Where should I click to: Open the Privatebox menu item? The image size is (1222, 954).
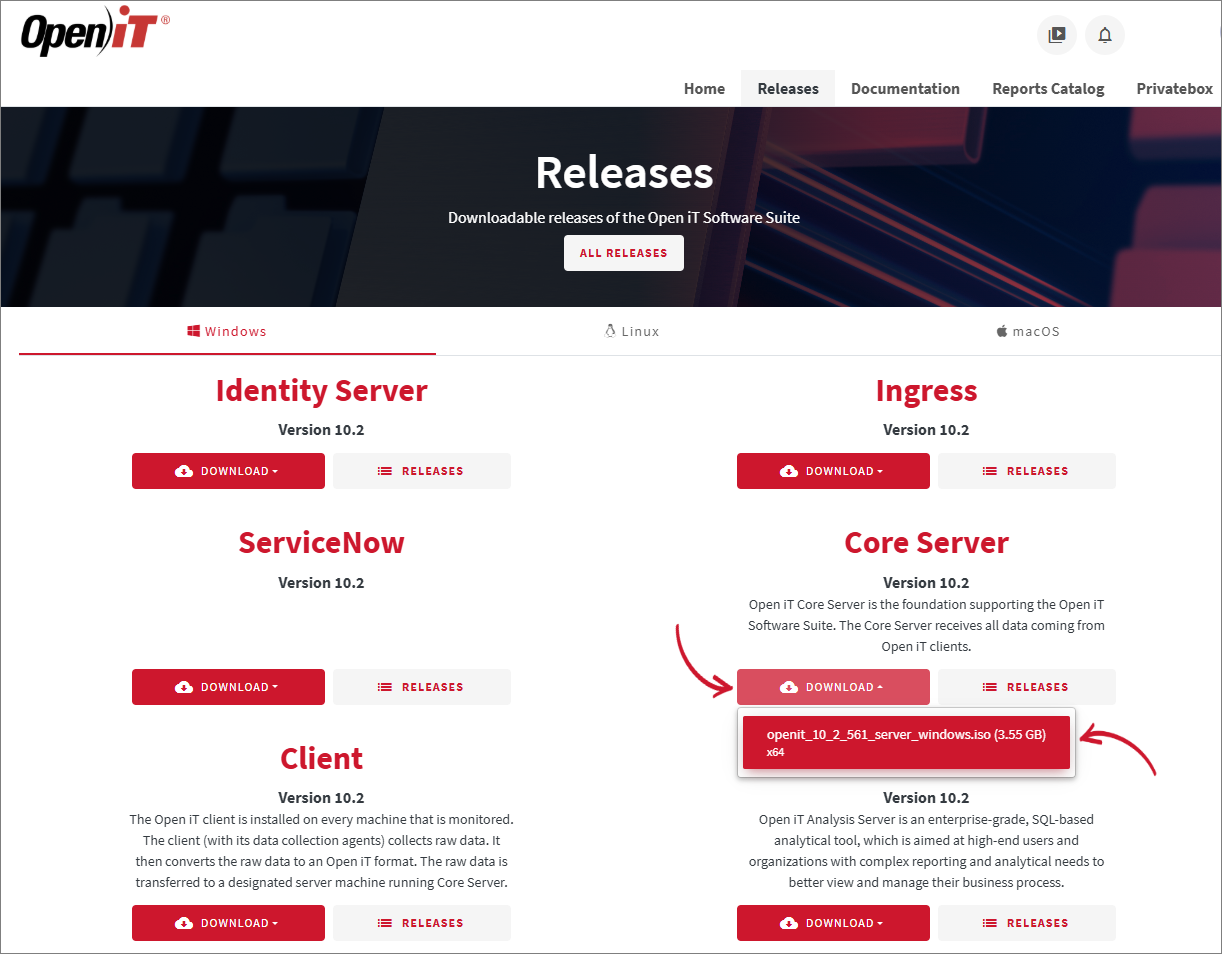(x=1174, y=89)
